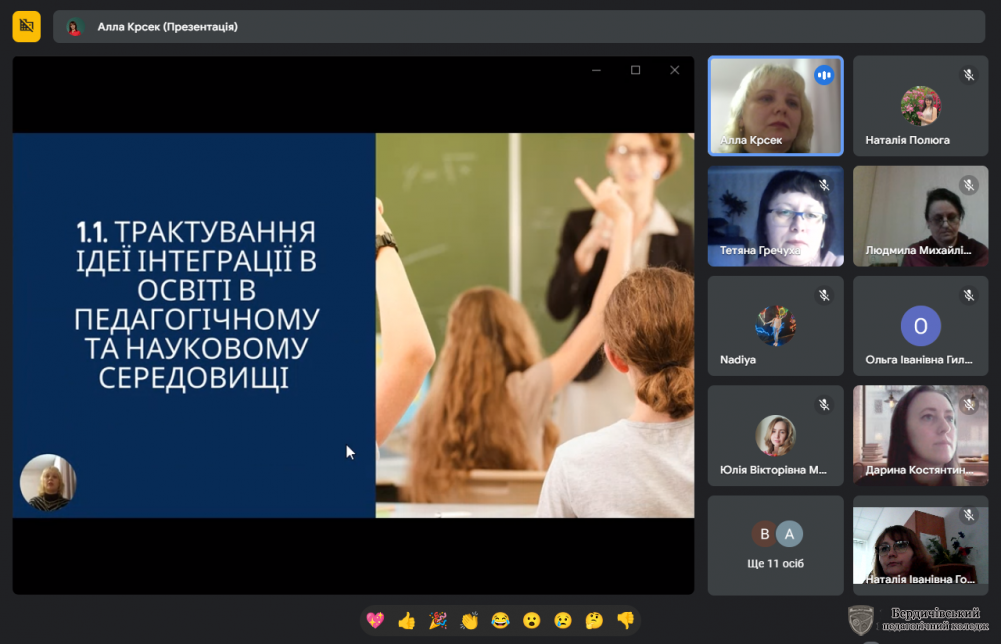Select Алла Крсек's video tile
Screen dimensions: 1001x644
coord(776,105)
